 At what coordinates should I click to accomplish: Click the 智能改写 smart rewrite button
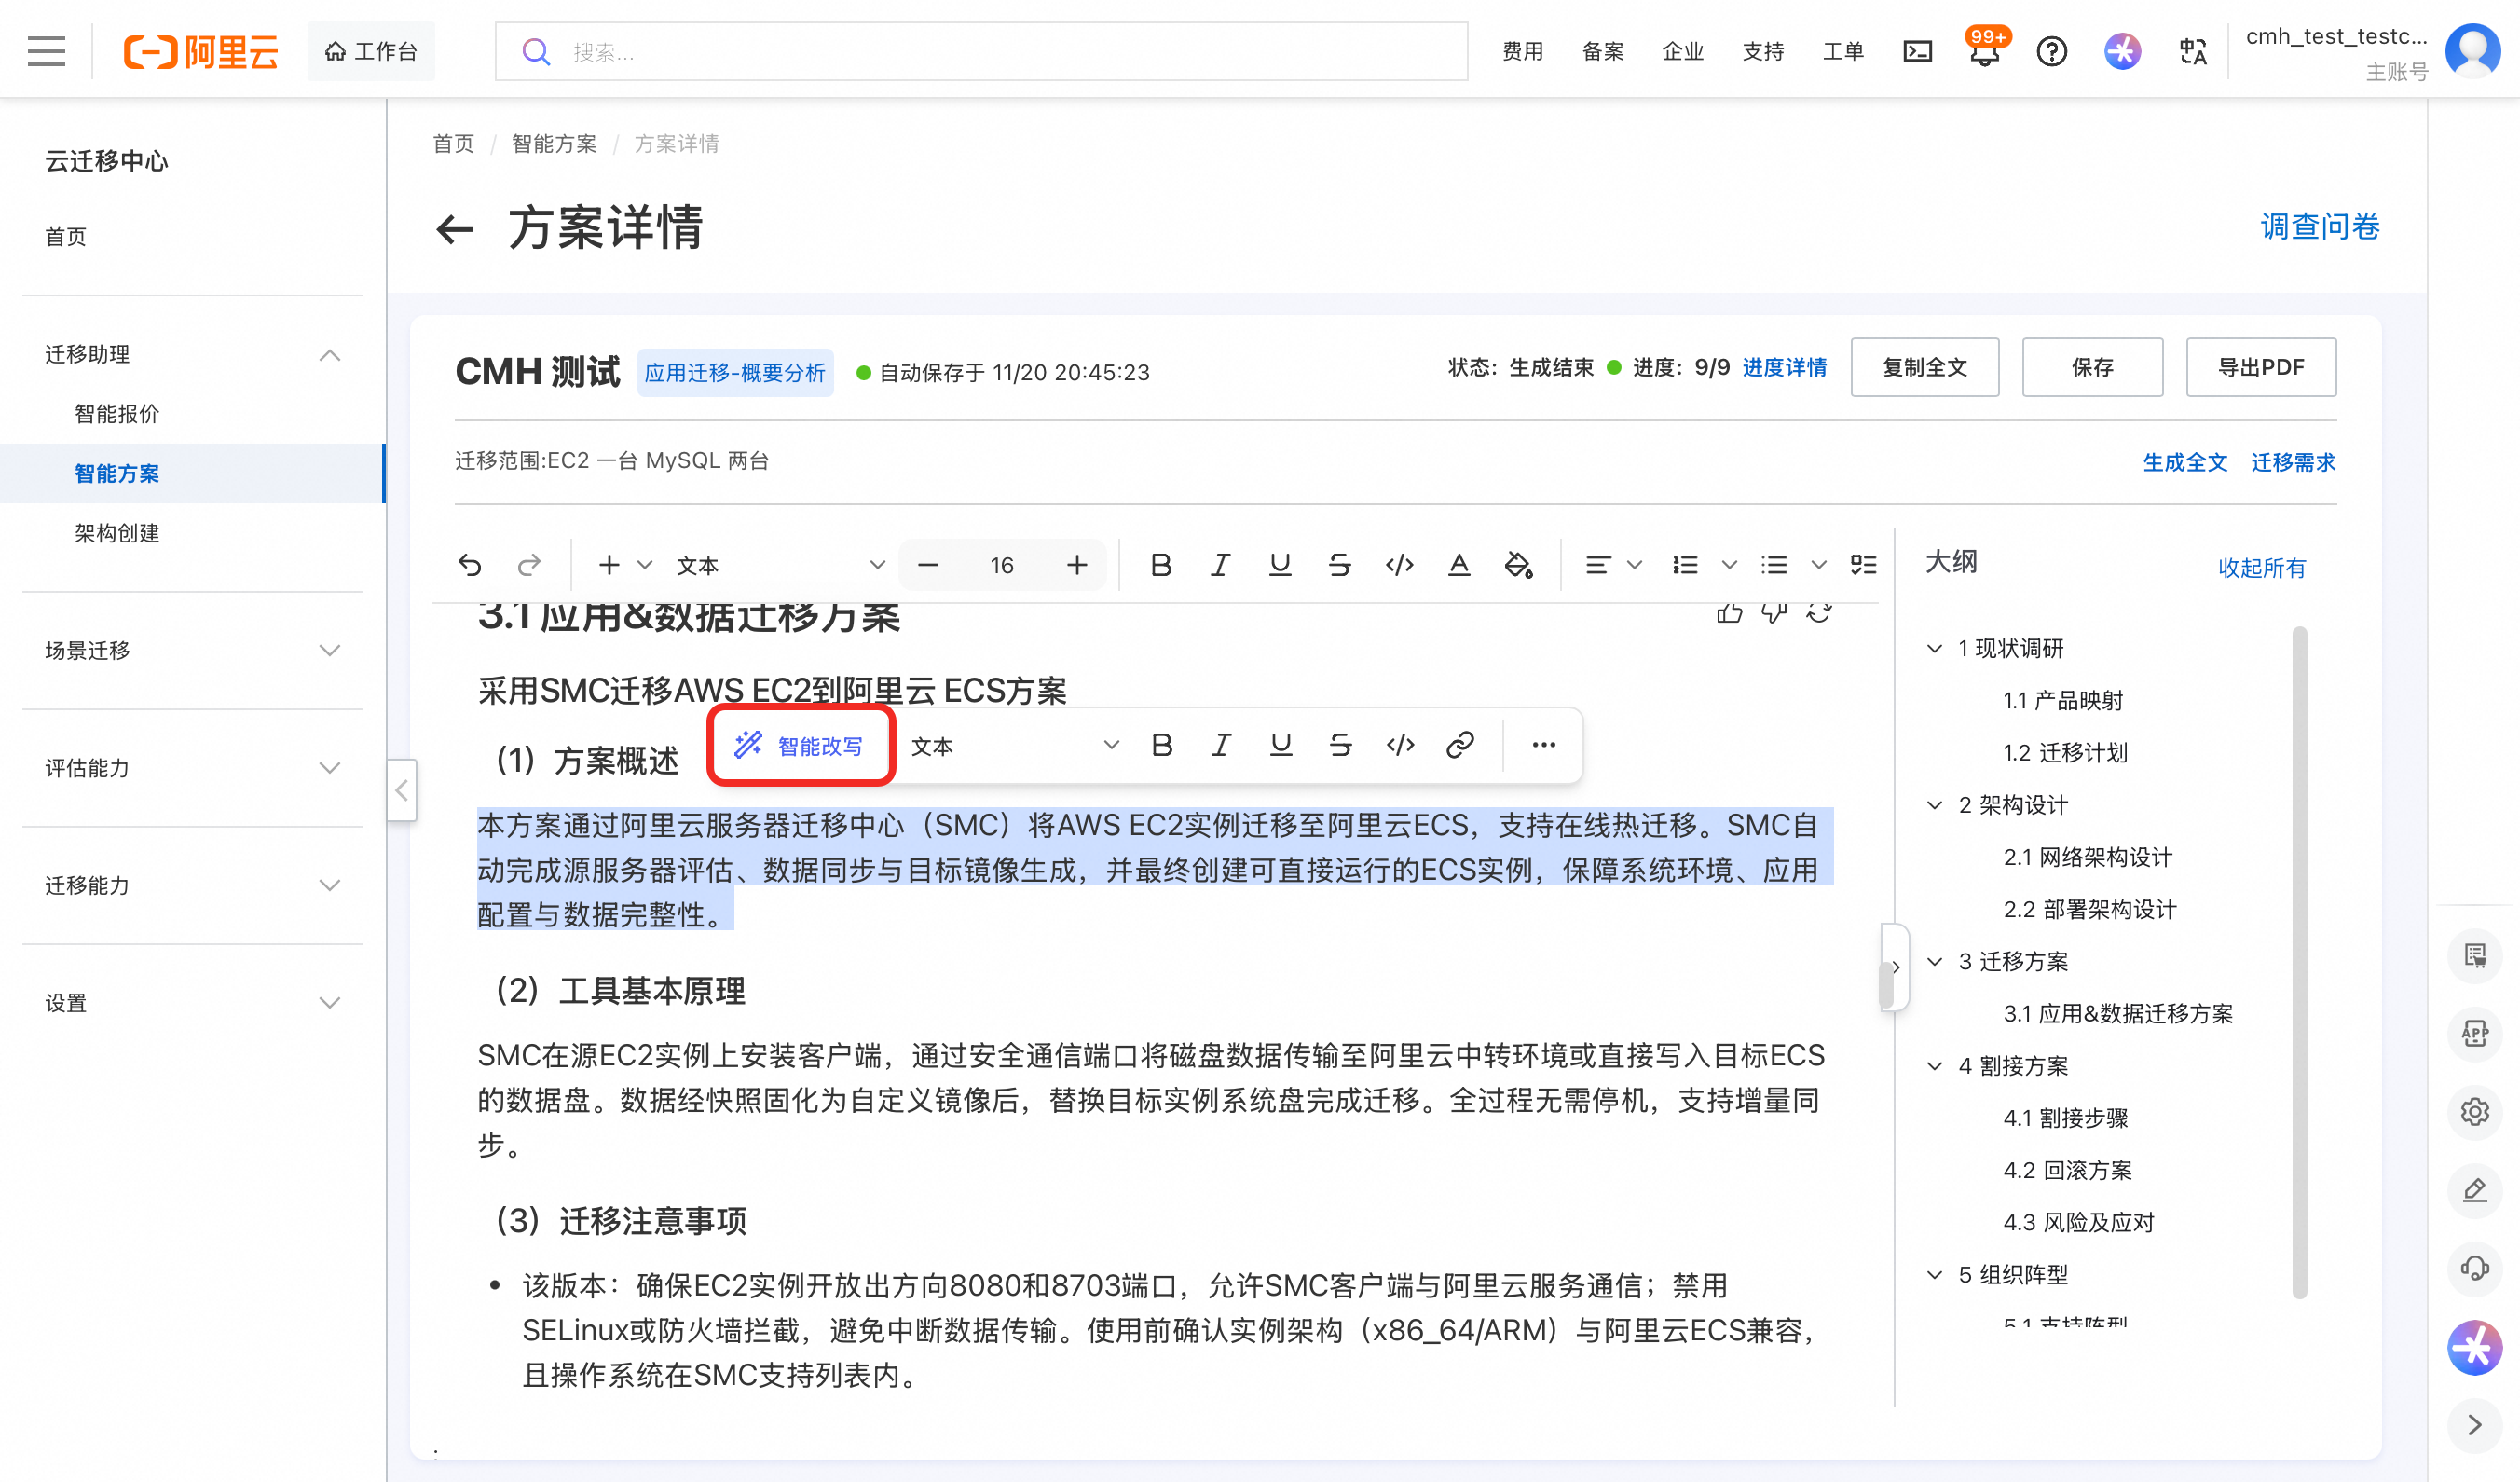pos(800,746)
